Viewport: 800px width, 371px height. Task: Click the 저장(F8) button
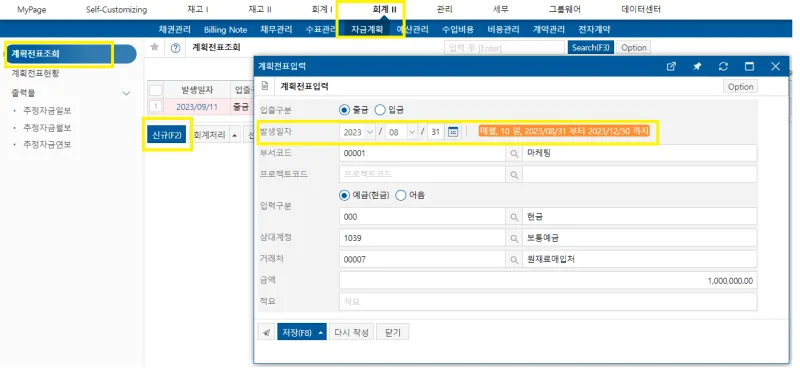click(302, 332)
